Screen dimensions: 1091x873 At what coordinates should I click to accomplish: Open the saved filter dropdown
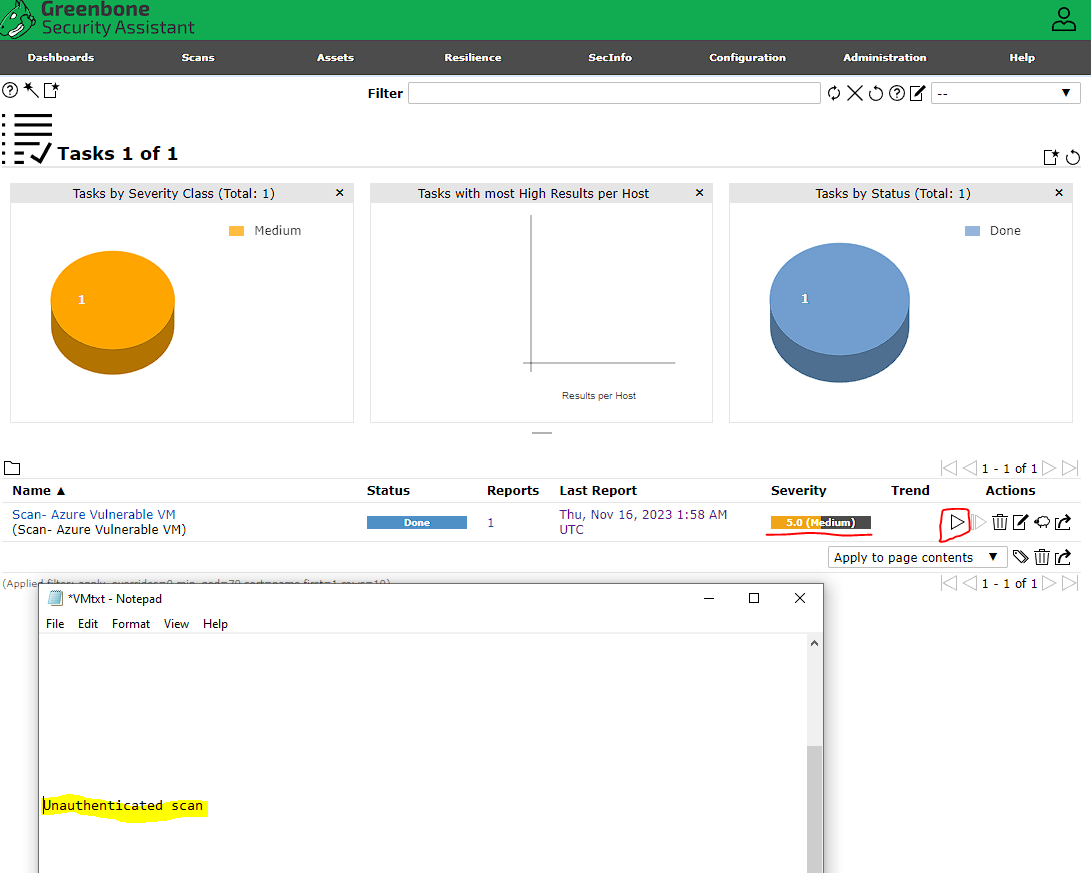(x=1005, y=93)
